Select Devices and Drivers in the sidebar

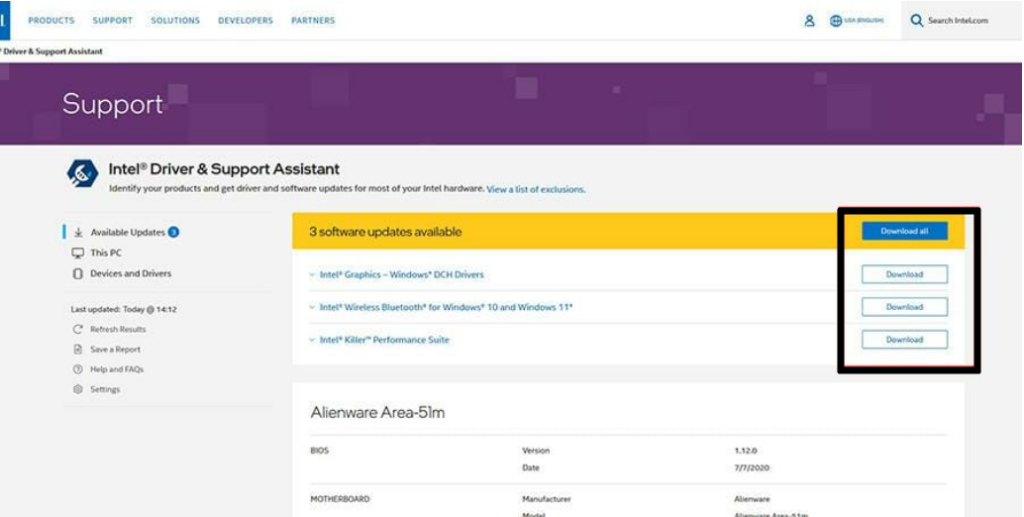(x=131, y=274)
